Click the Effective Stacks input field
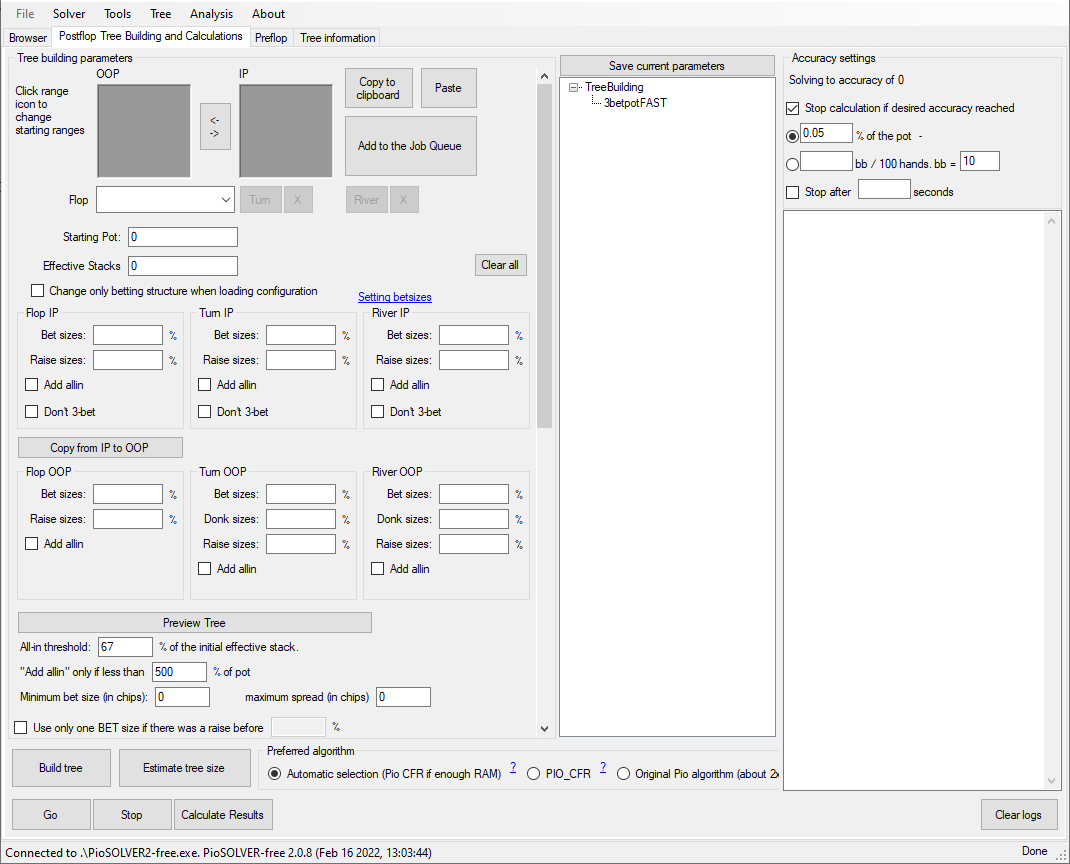This screenshot has height=864, width=1070. pyautogui.click(x=183, y=265)
